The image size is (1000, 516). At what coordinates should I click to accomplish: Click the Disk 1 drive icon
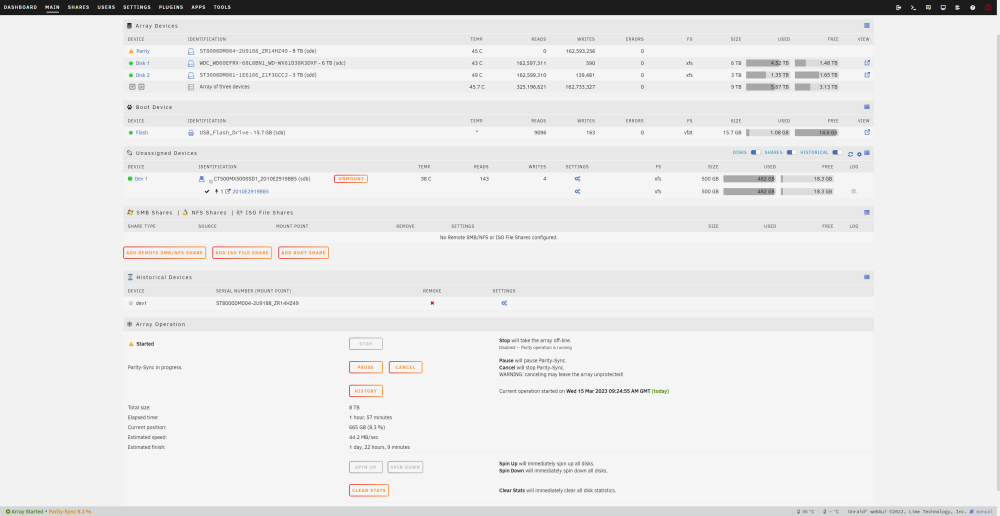(190, 63)
